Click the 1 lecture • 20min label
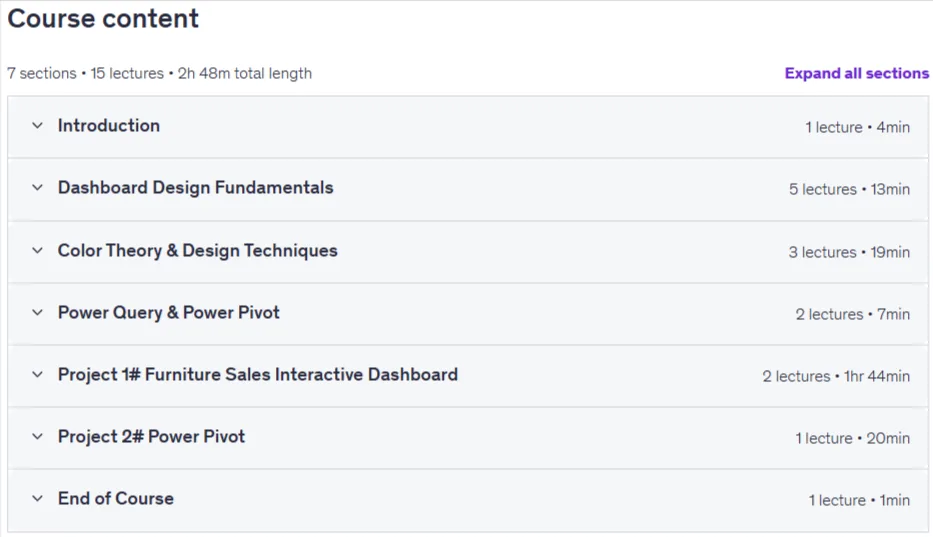 pos(853,438)
